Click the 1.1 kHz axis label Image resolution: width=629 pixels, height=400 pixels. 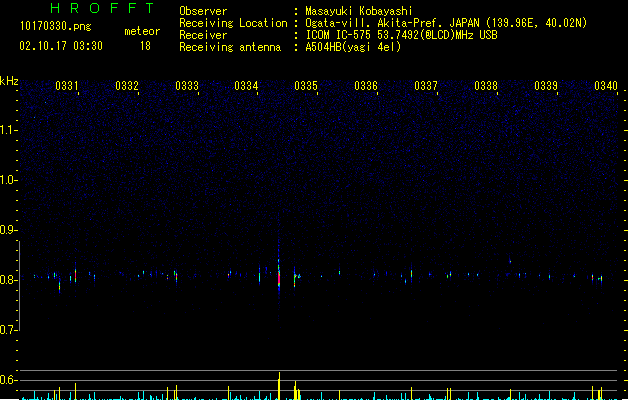tap(8, 130)
